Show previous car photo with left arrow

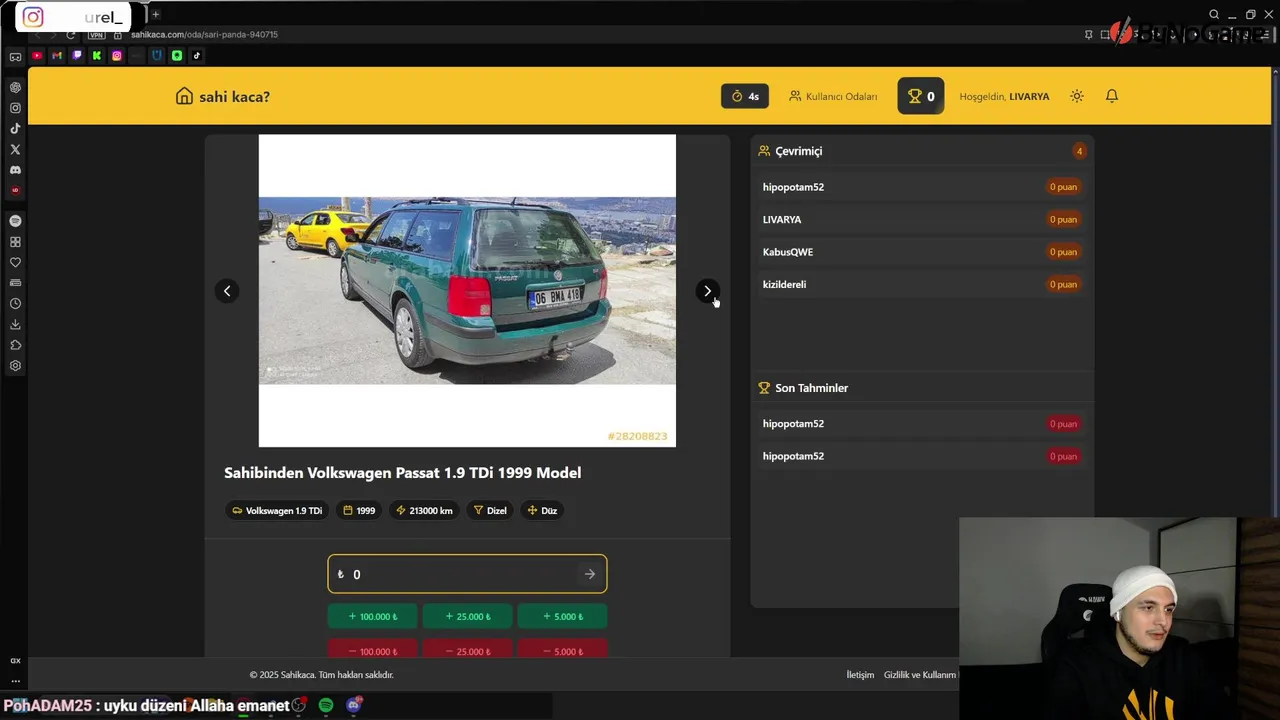227,291
